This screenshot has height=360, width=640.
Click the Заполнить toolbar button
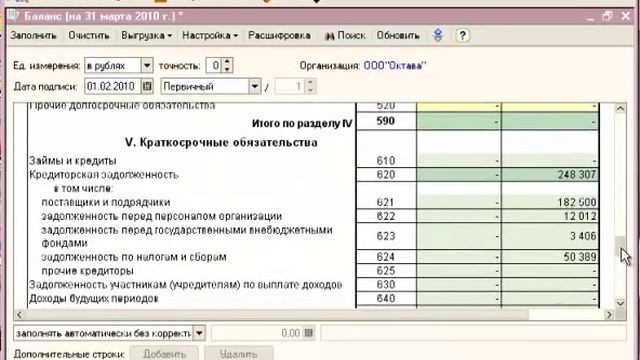click(x=33, y=36)
